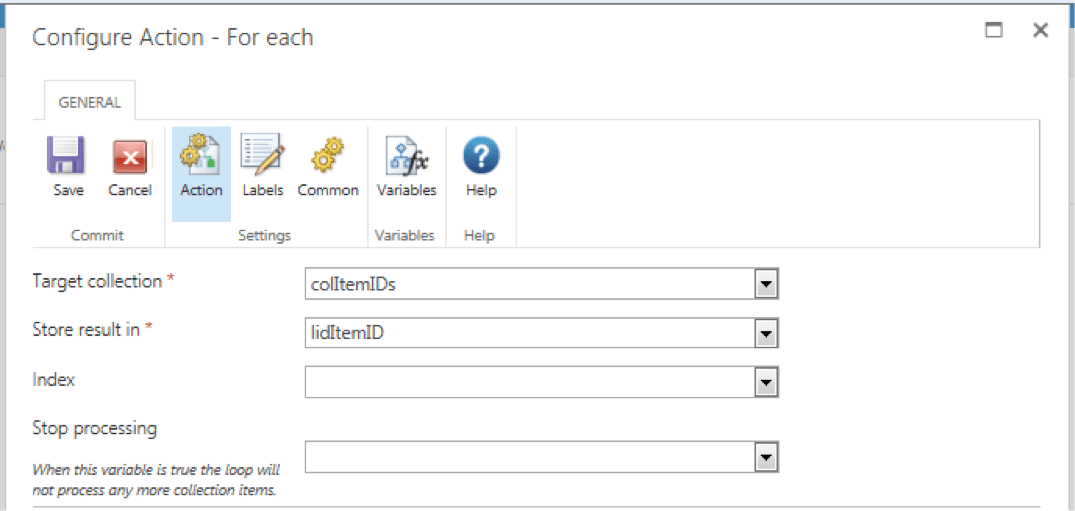This screenshot has height=511, width=1075.
Task: Click the colItemIDs combo box field
Action: 542,285
